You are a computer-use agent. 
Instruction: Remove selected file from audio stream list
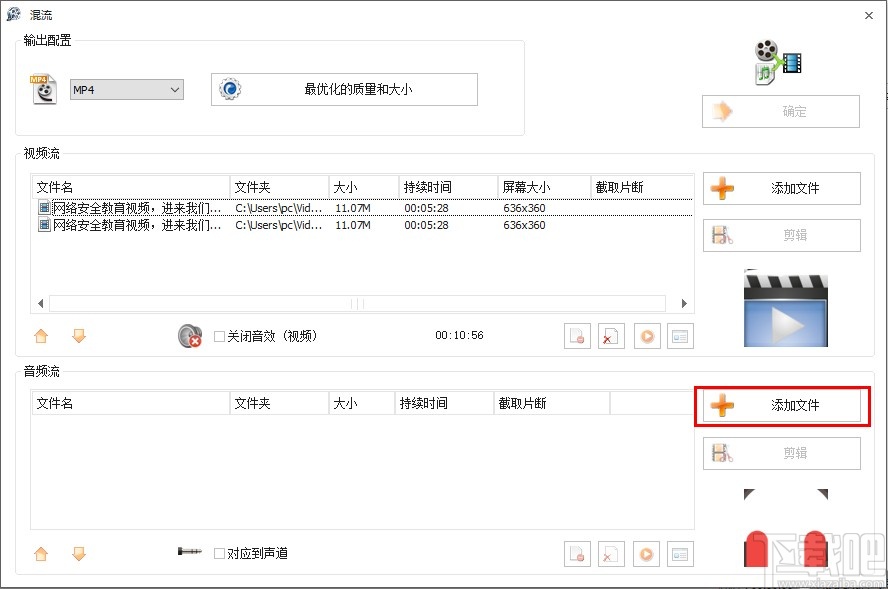coord(577,554)
